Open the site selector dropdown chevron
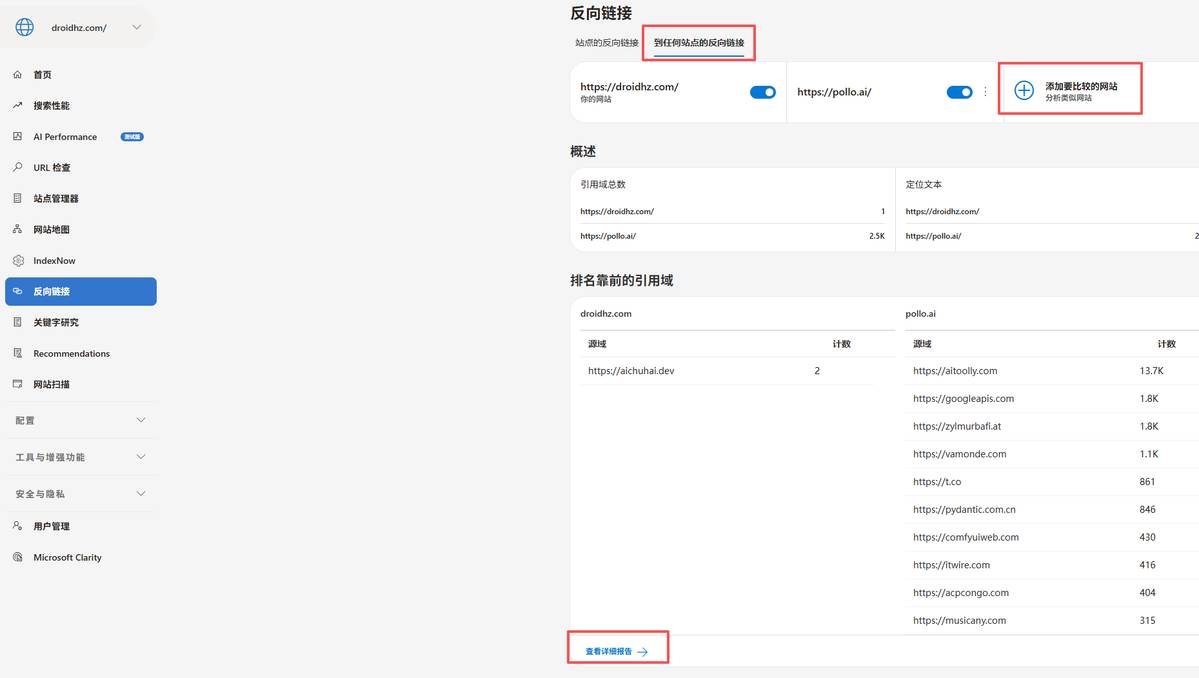Viewport: 1199px width, 678px height. click(136, 27)
